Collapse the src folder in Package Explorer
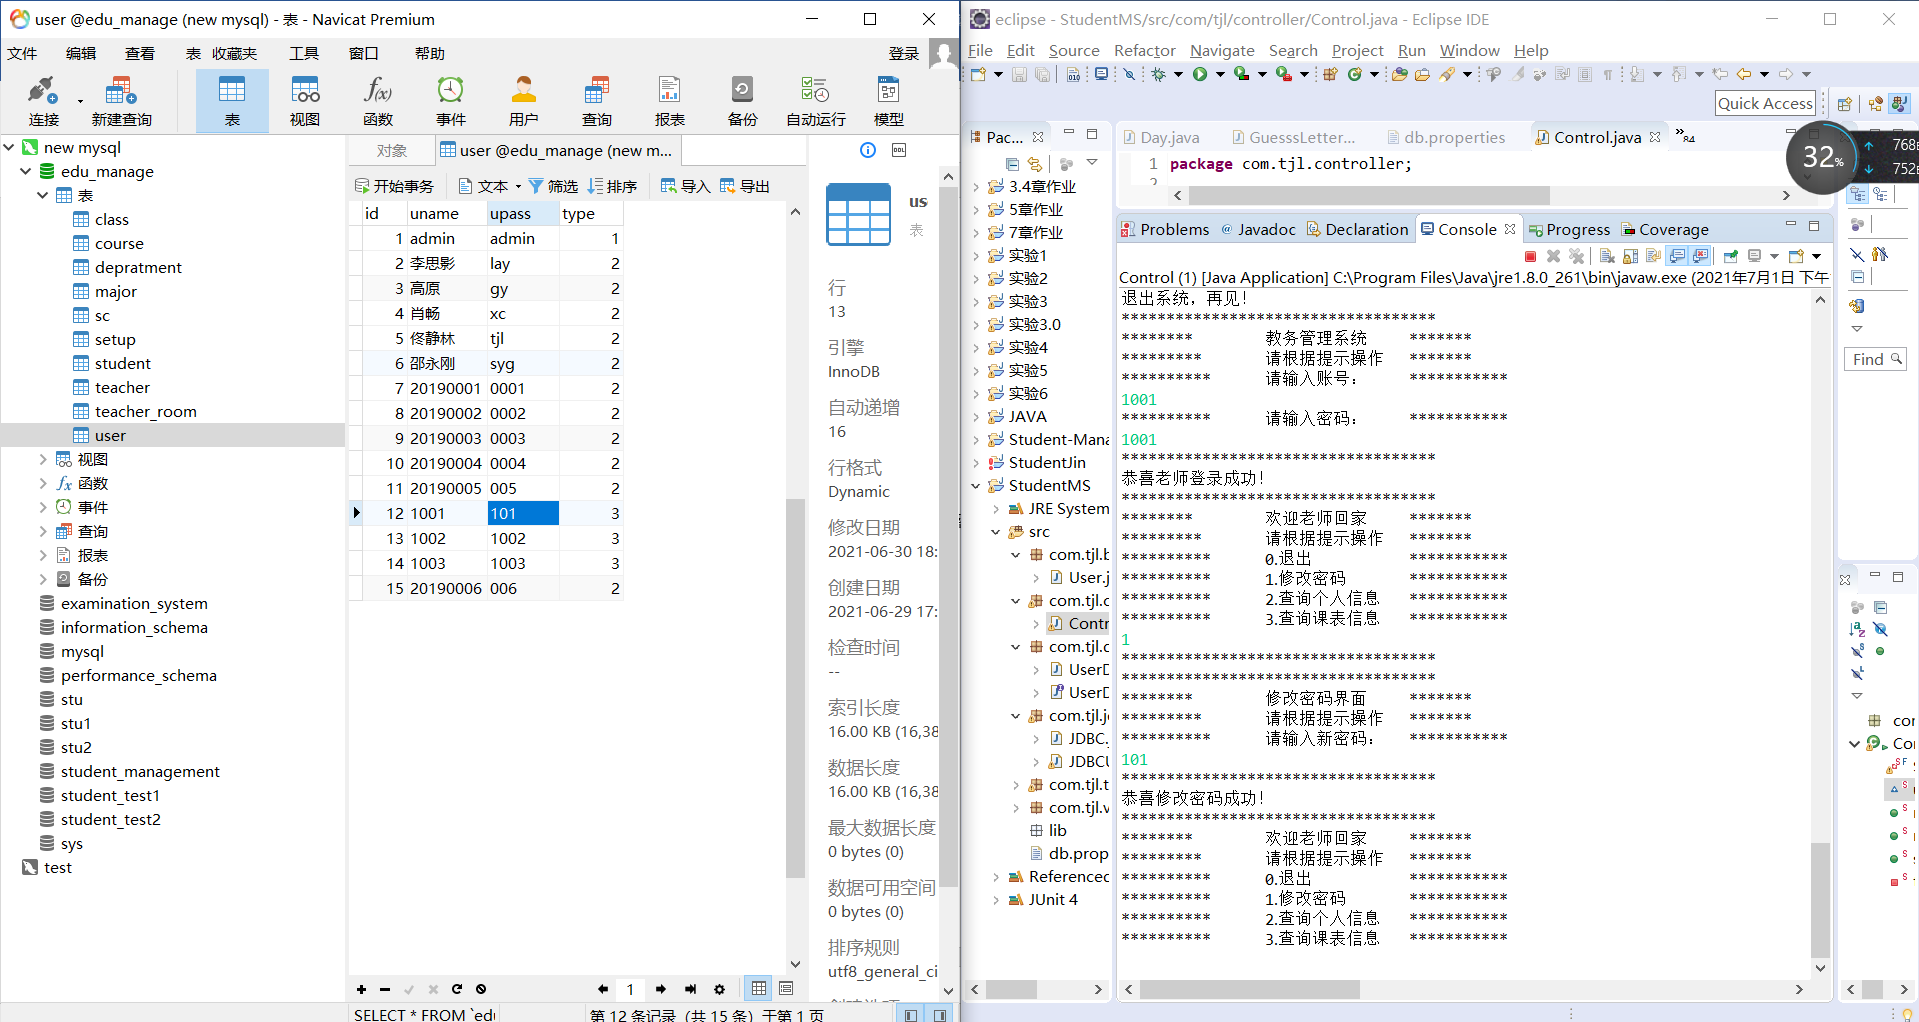The image size is (1919, 1022). coord(996,531)
